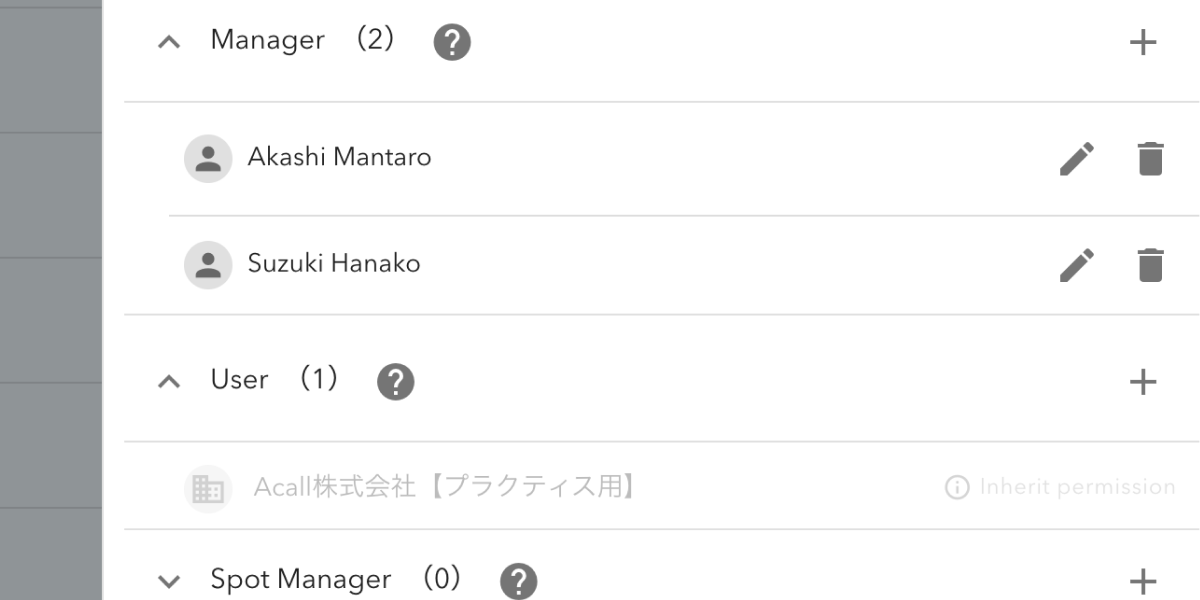The width and height of the screenshot is (1200, 600).
Task: Expand the Spot Manager section chevron
Action: tap(169, 581)
